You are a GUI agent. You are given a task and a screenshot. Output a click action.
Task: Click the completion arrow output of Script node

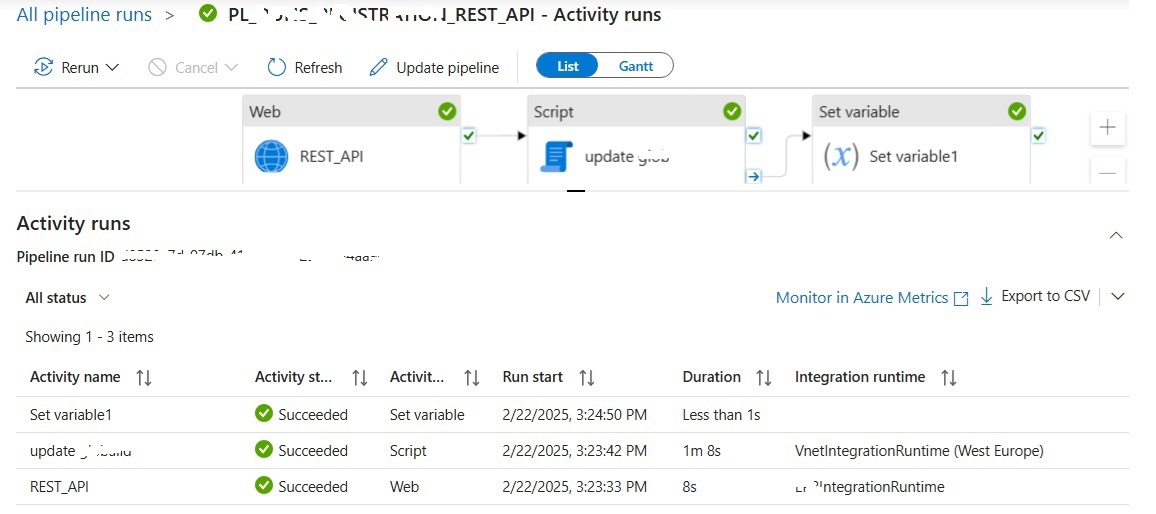[x=753, y=176]
